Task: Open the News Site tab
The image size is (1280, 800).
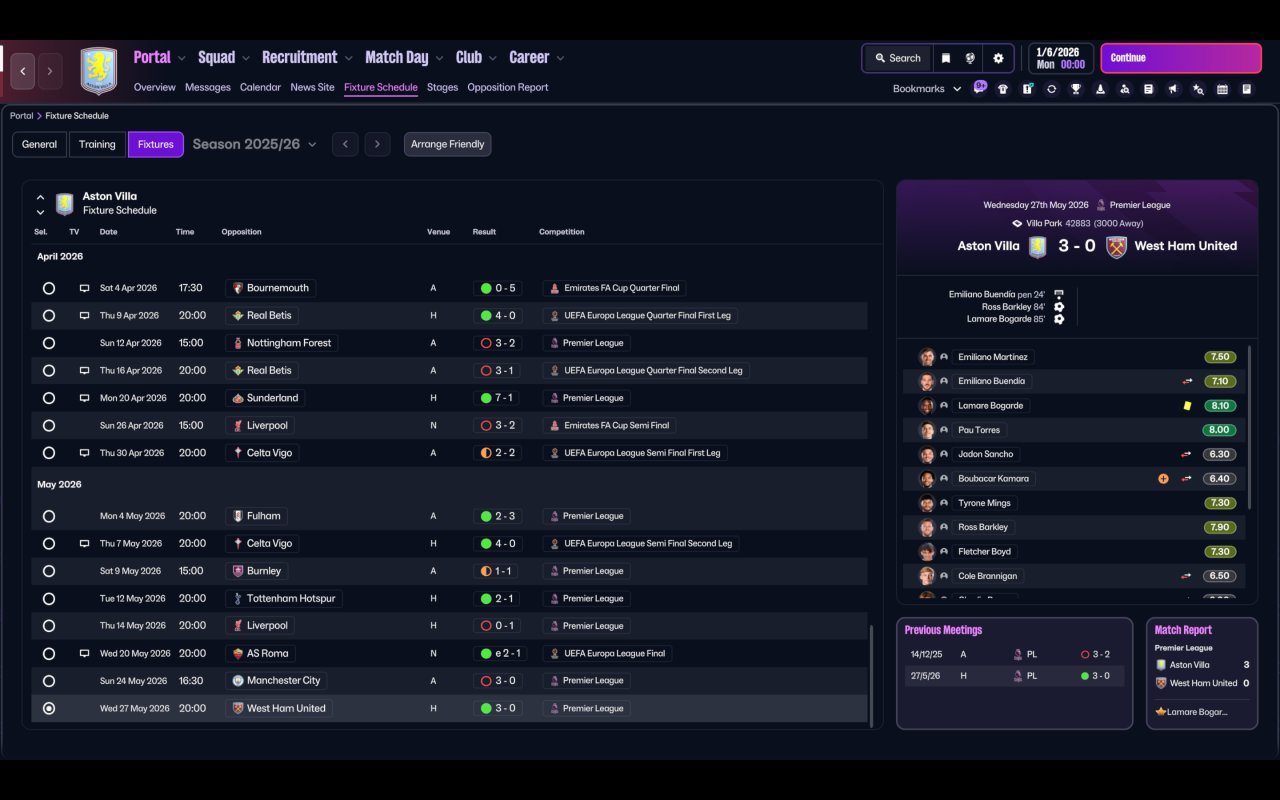Action: (x=312, y=87)
